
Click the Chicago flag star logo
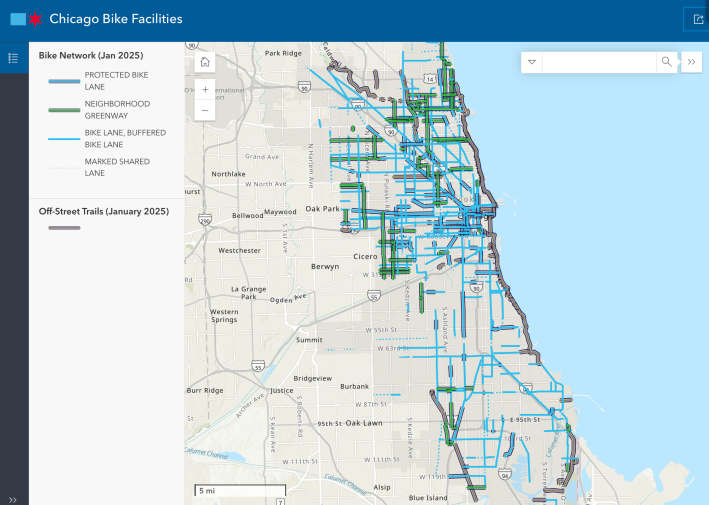[x=35, y=19]
